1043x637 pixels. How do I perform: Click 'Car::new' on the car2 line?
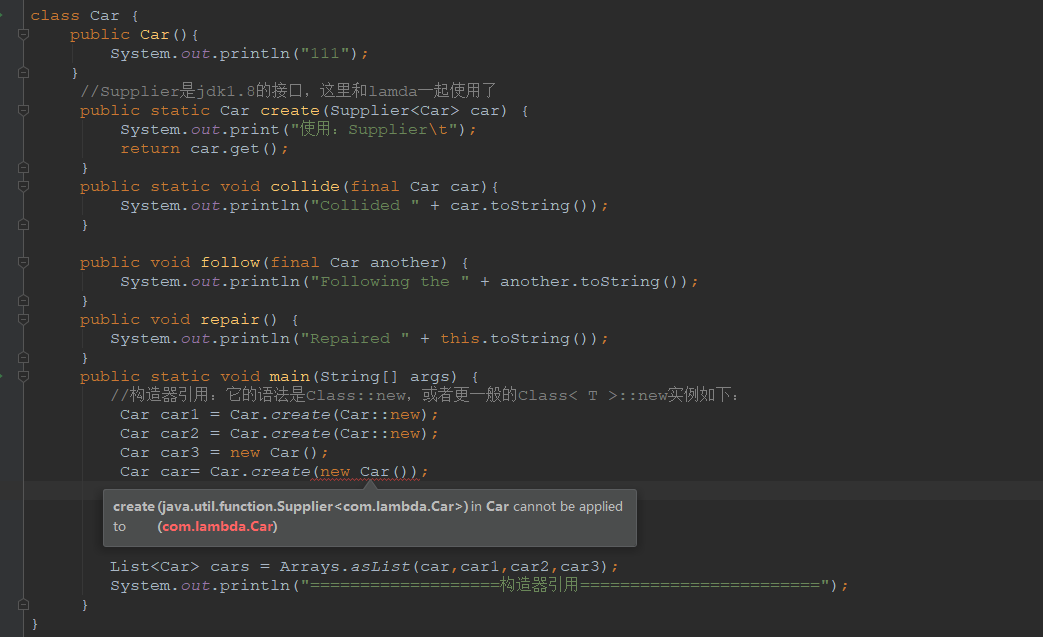[x=380, y=434]
